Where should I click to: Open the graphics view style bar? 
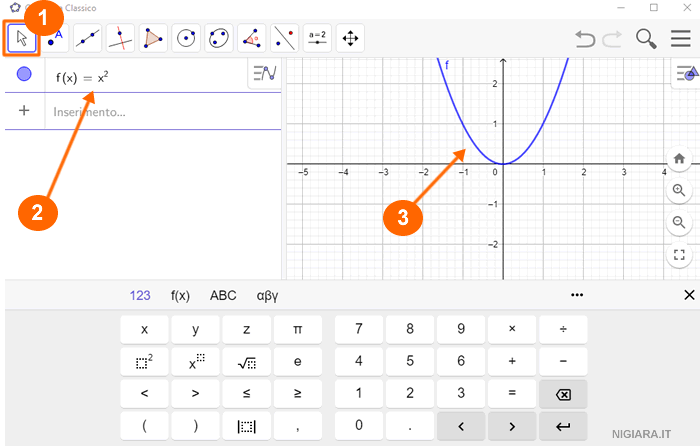pos(687,74)
